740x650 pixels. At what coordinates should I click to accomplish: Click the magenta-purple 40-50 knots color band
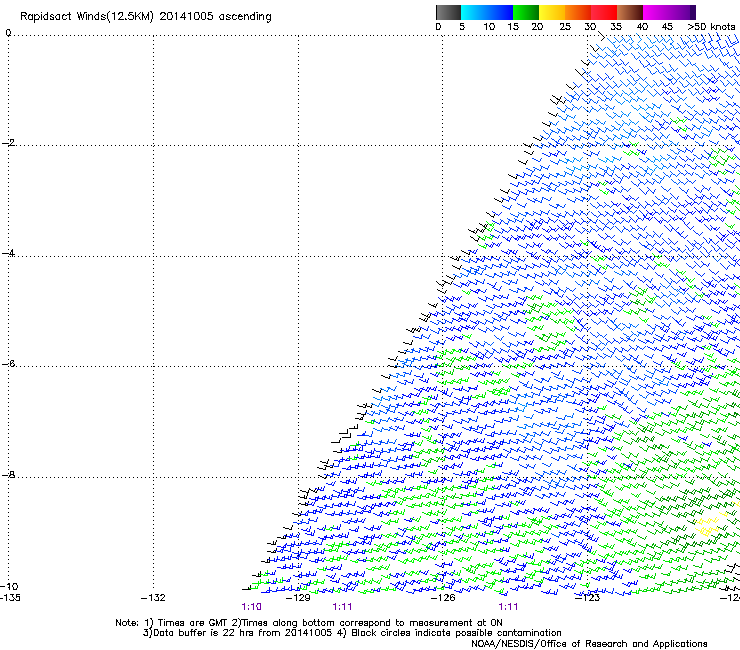[669, 12]
